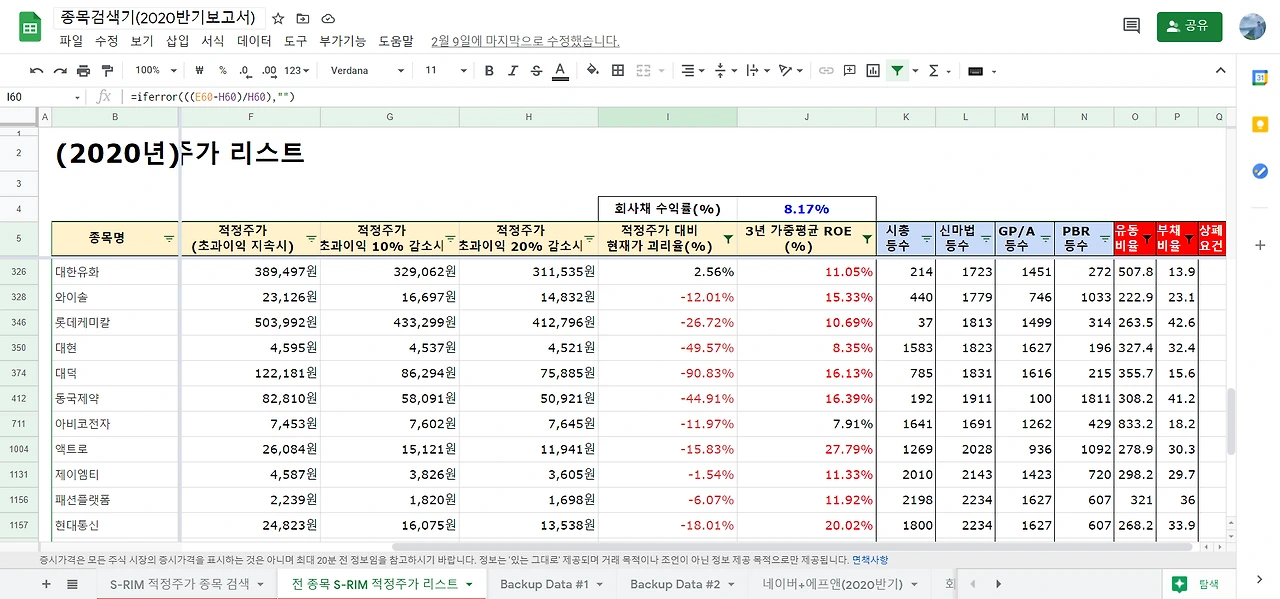This screenshot has height=599, width=1280.
Task: Open the 수정 menu
Action: pyautogui.click(x=106, y=41)
